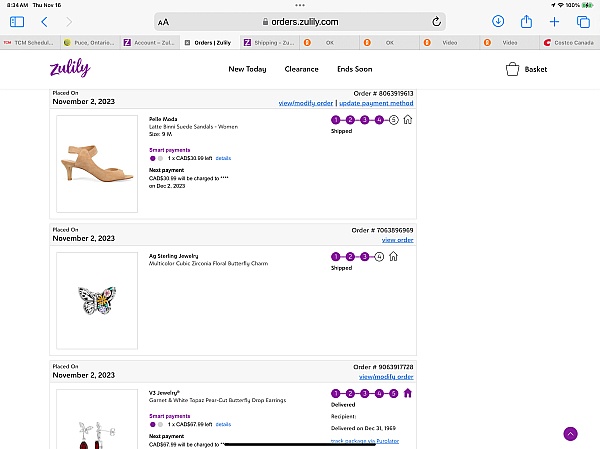600x449 pixels.
Task: Switch to the Shipping - Zulily tab
Action: [270, 42]
